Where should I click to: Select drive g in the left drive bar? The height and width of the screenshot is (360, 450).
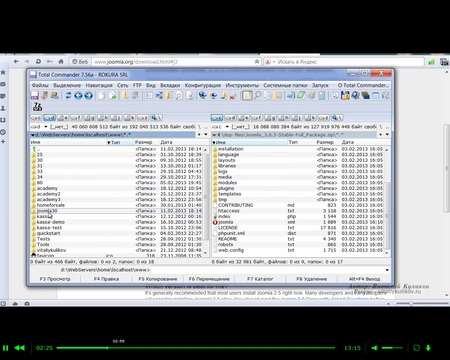coord(89,118)
